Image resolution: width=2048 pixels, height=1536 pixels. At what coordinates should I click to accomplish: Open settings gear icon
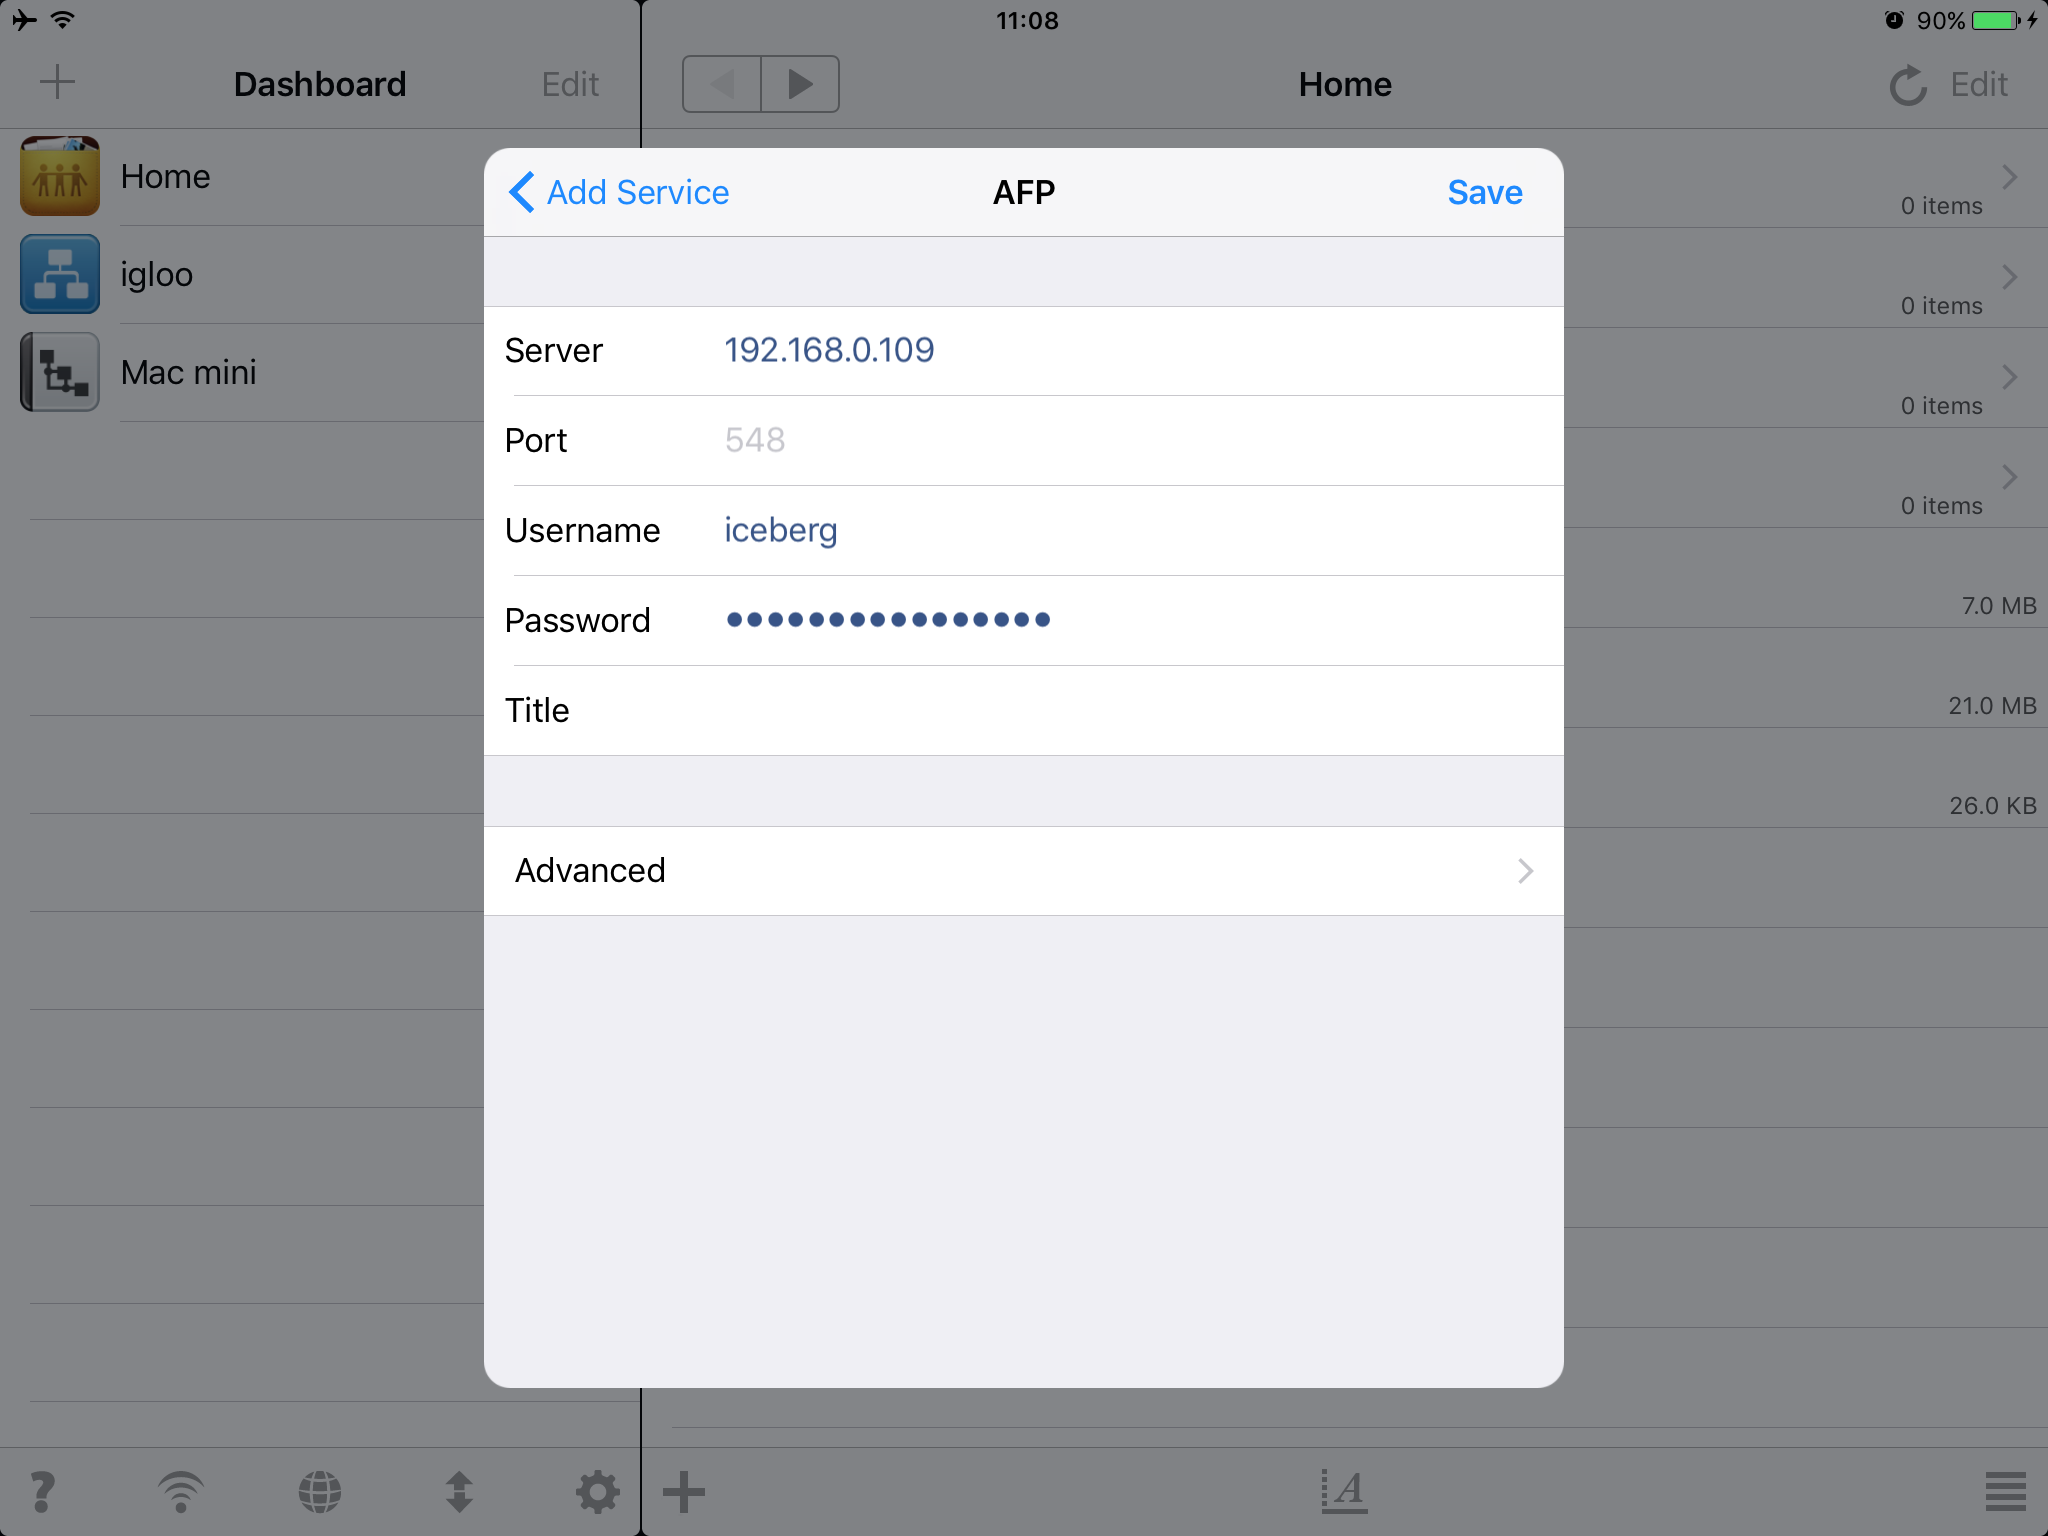pos(597,1492)
